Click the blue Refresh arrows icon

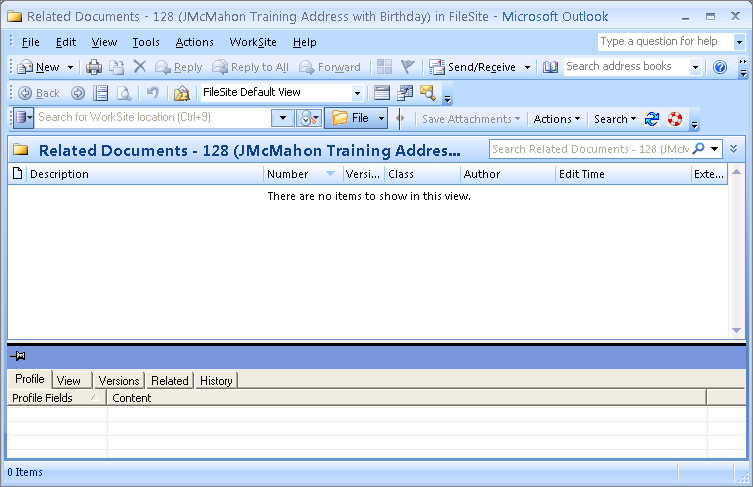tap(652, 119)
